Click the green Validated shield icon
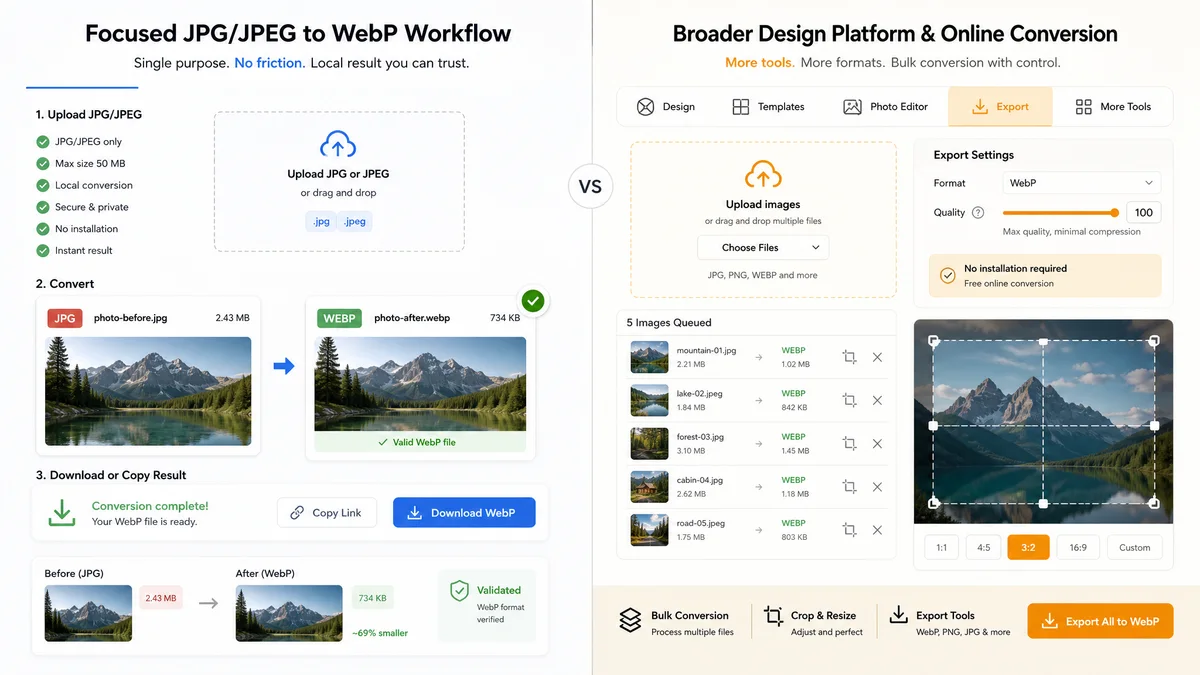Viewport: 1200px width, 675px height. (x=459, y=590)
